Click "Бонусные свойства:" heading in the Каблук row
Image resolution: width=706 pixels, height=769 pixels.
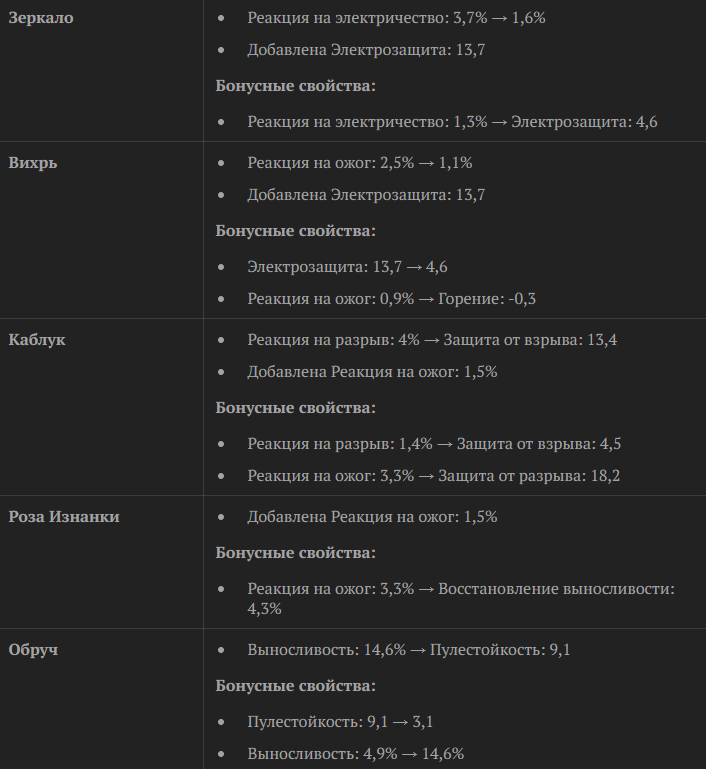(296, 408)
